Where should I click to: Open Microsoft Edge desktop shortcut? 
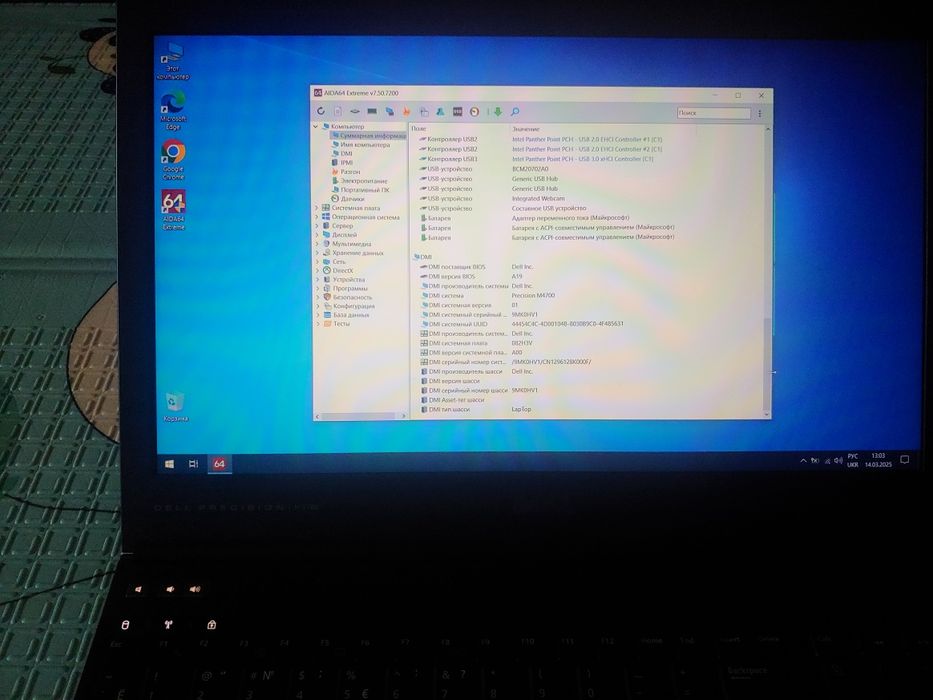click(x=173, y=110)
